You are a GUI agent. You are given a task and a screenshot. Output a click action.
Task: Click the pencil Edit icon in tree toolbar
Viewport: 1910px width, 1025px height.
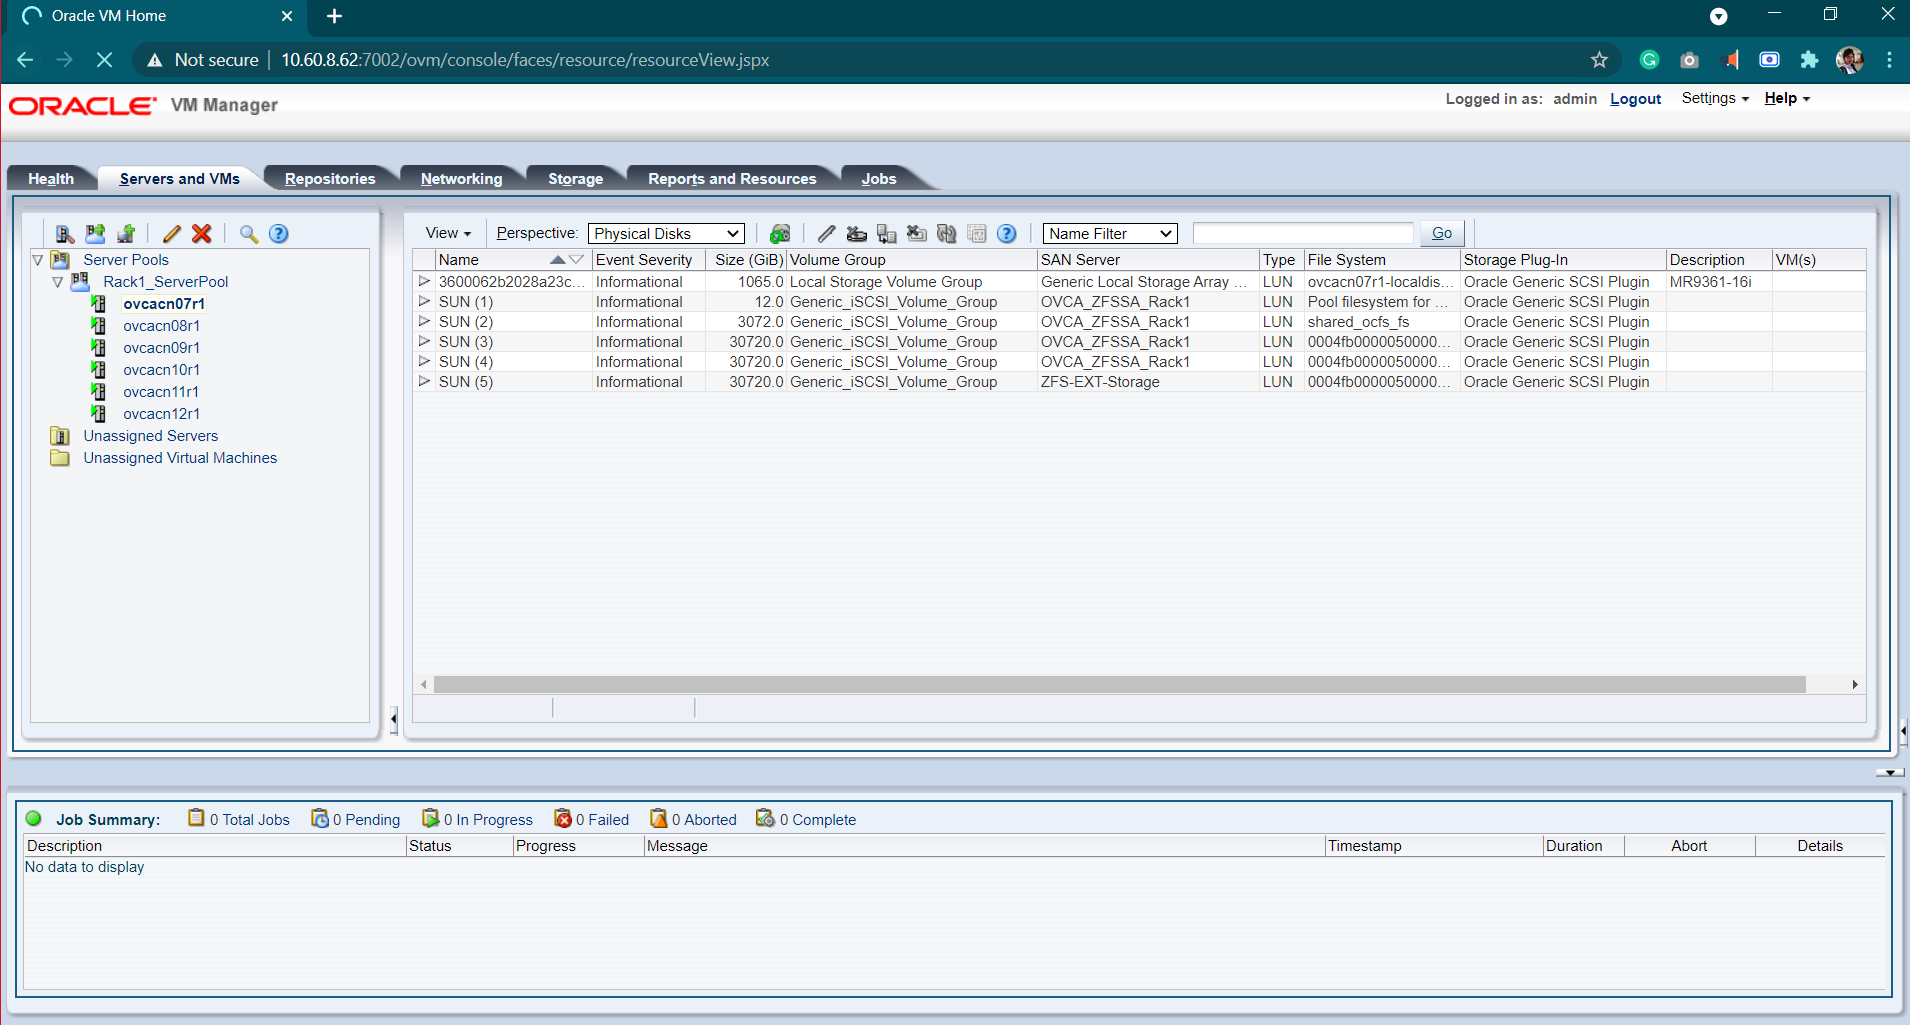[x=172, y=233]
